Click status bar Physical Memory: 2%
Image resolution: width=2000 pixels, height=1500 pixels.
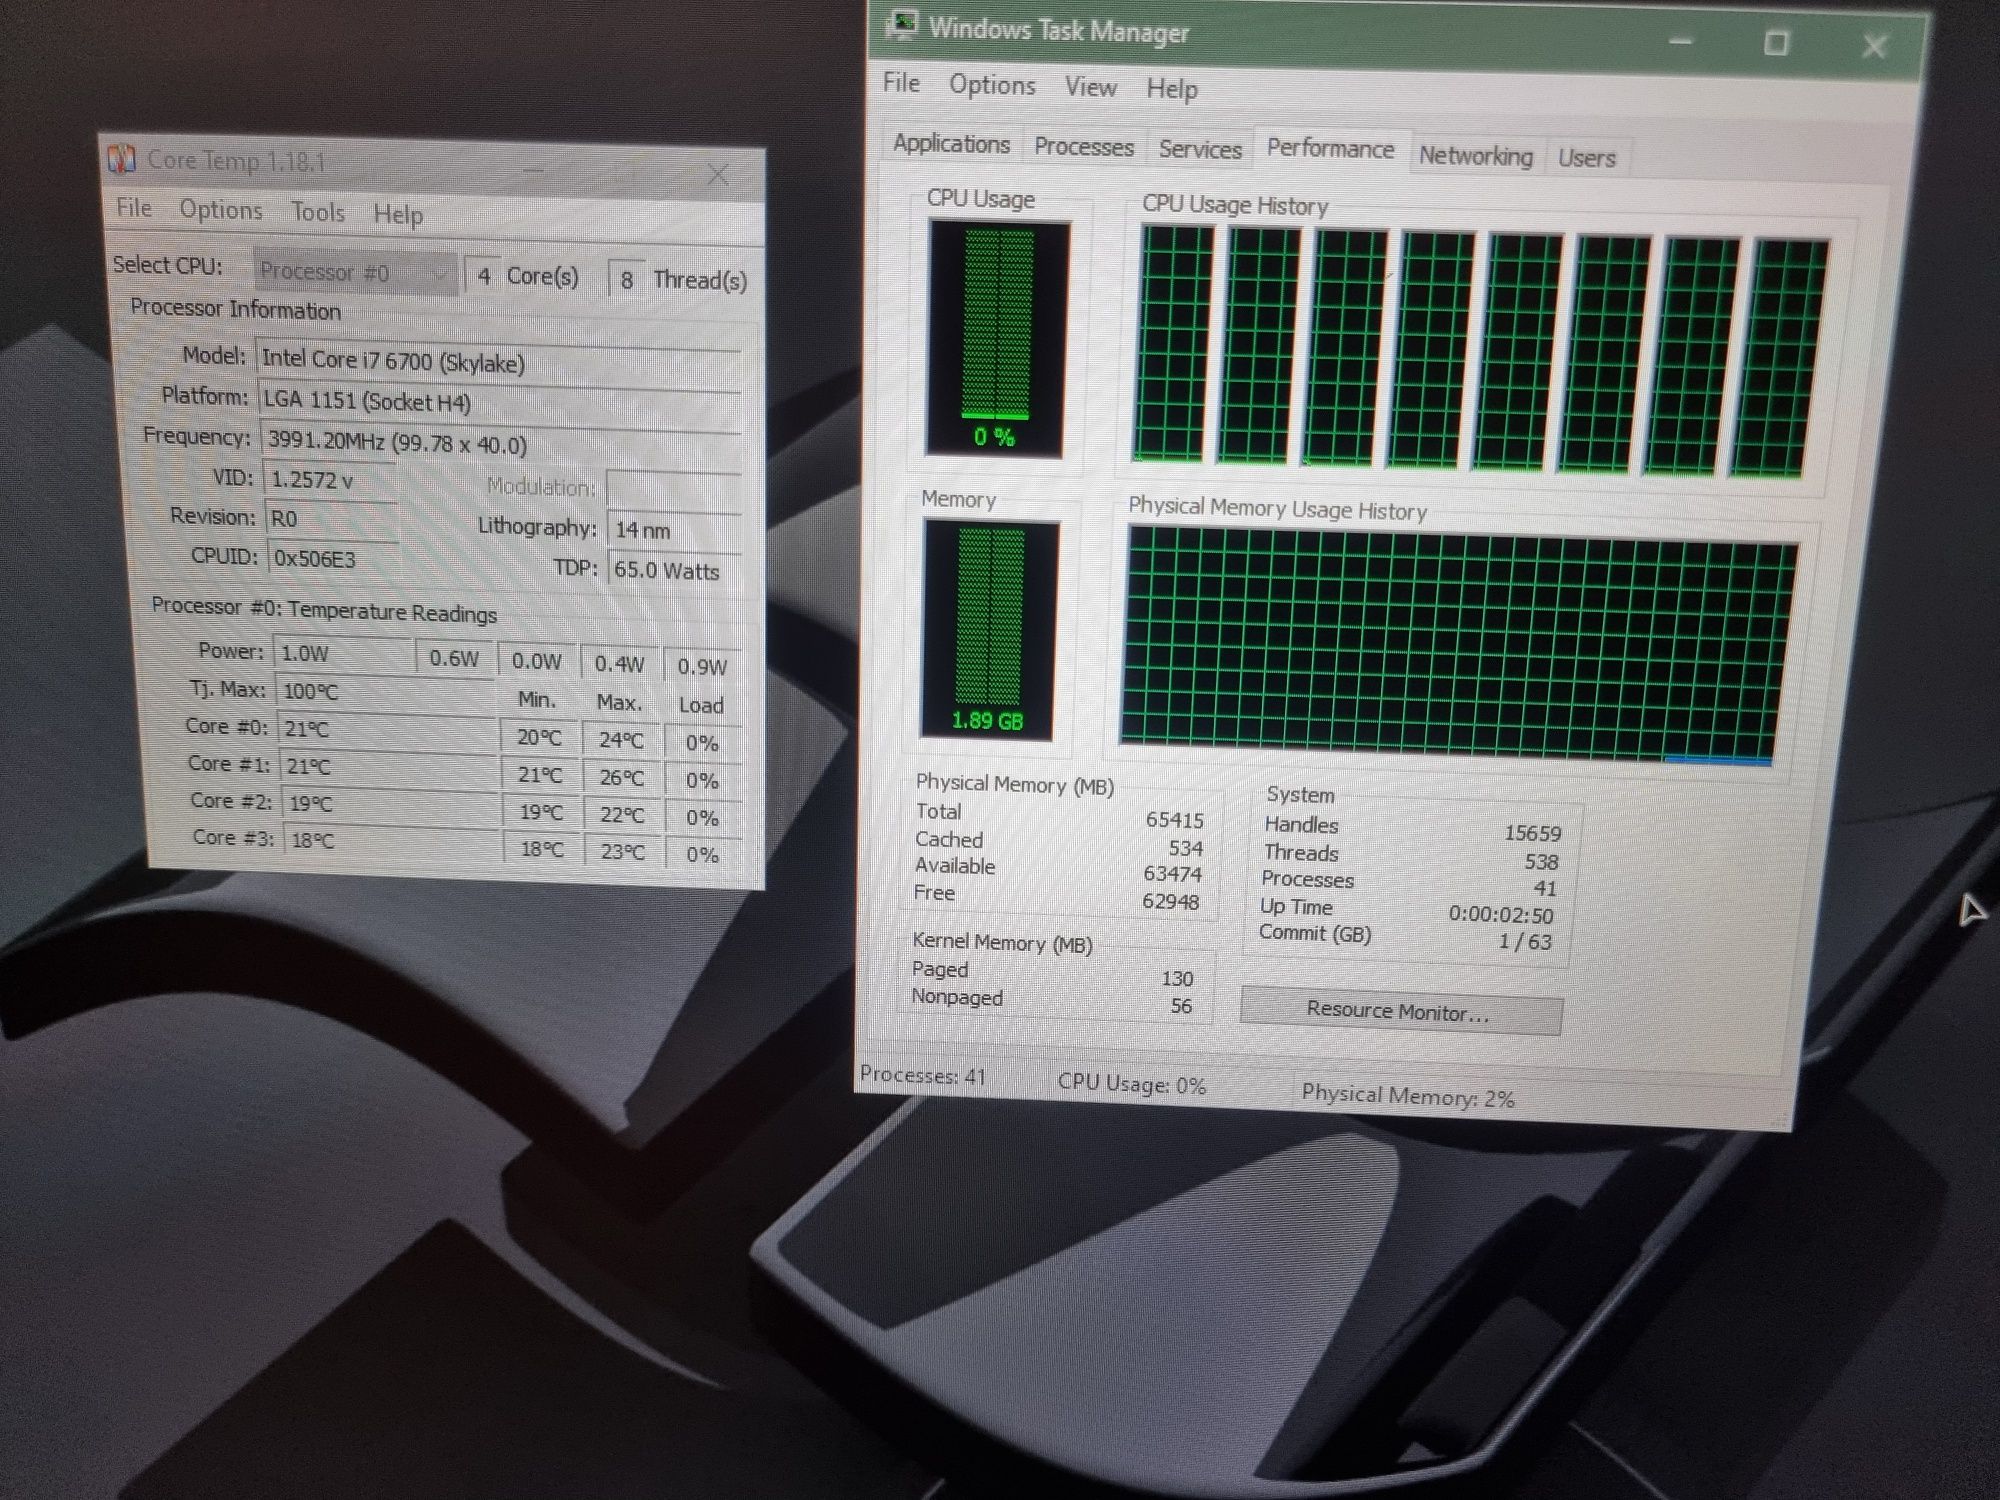pyautogui.click(x=1408, y=1096)
